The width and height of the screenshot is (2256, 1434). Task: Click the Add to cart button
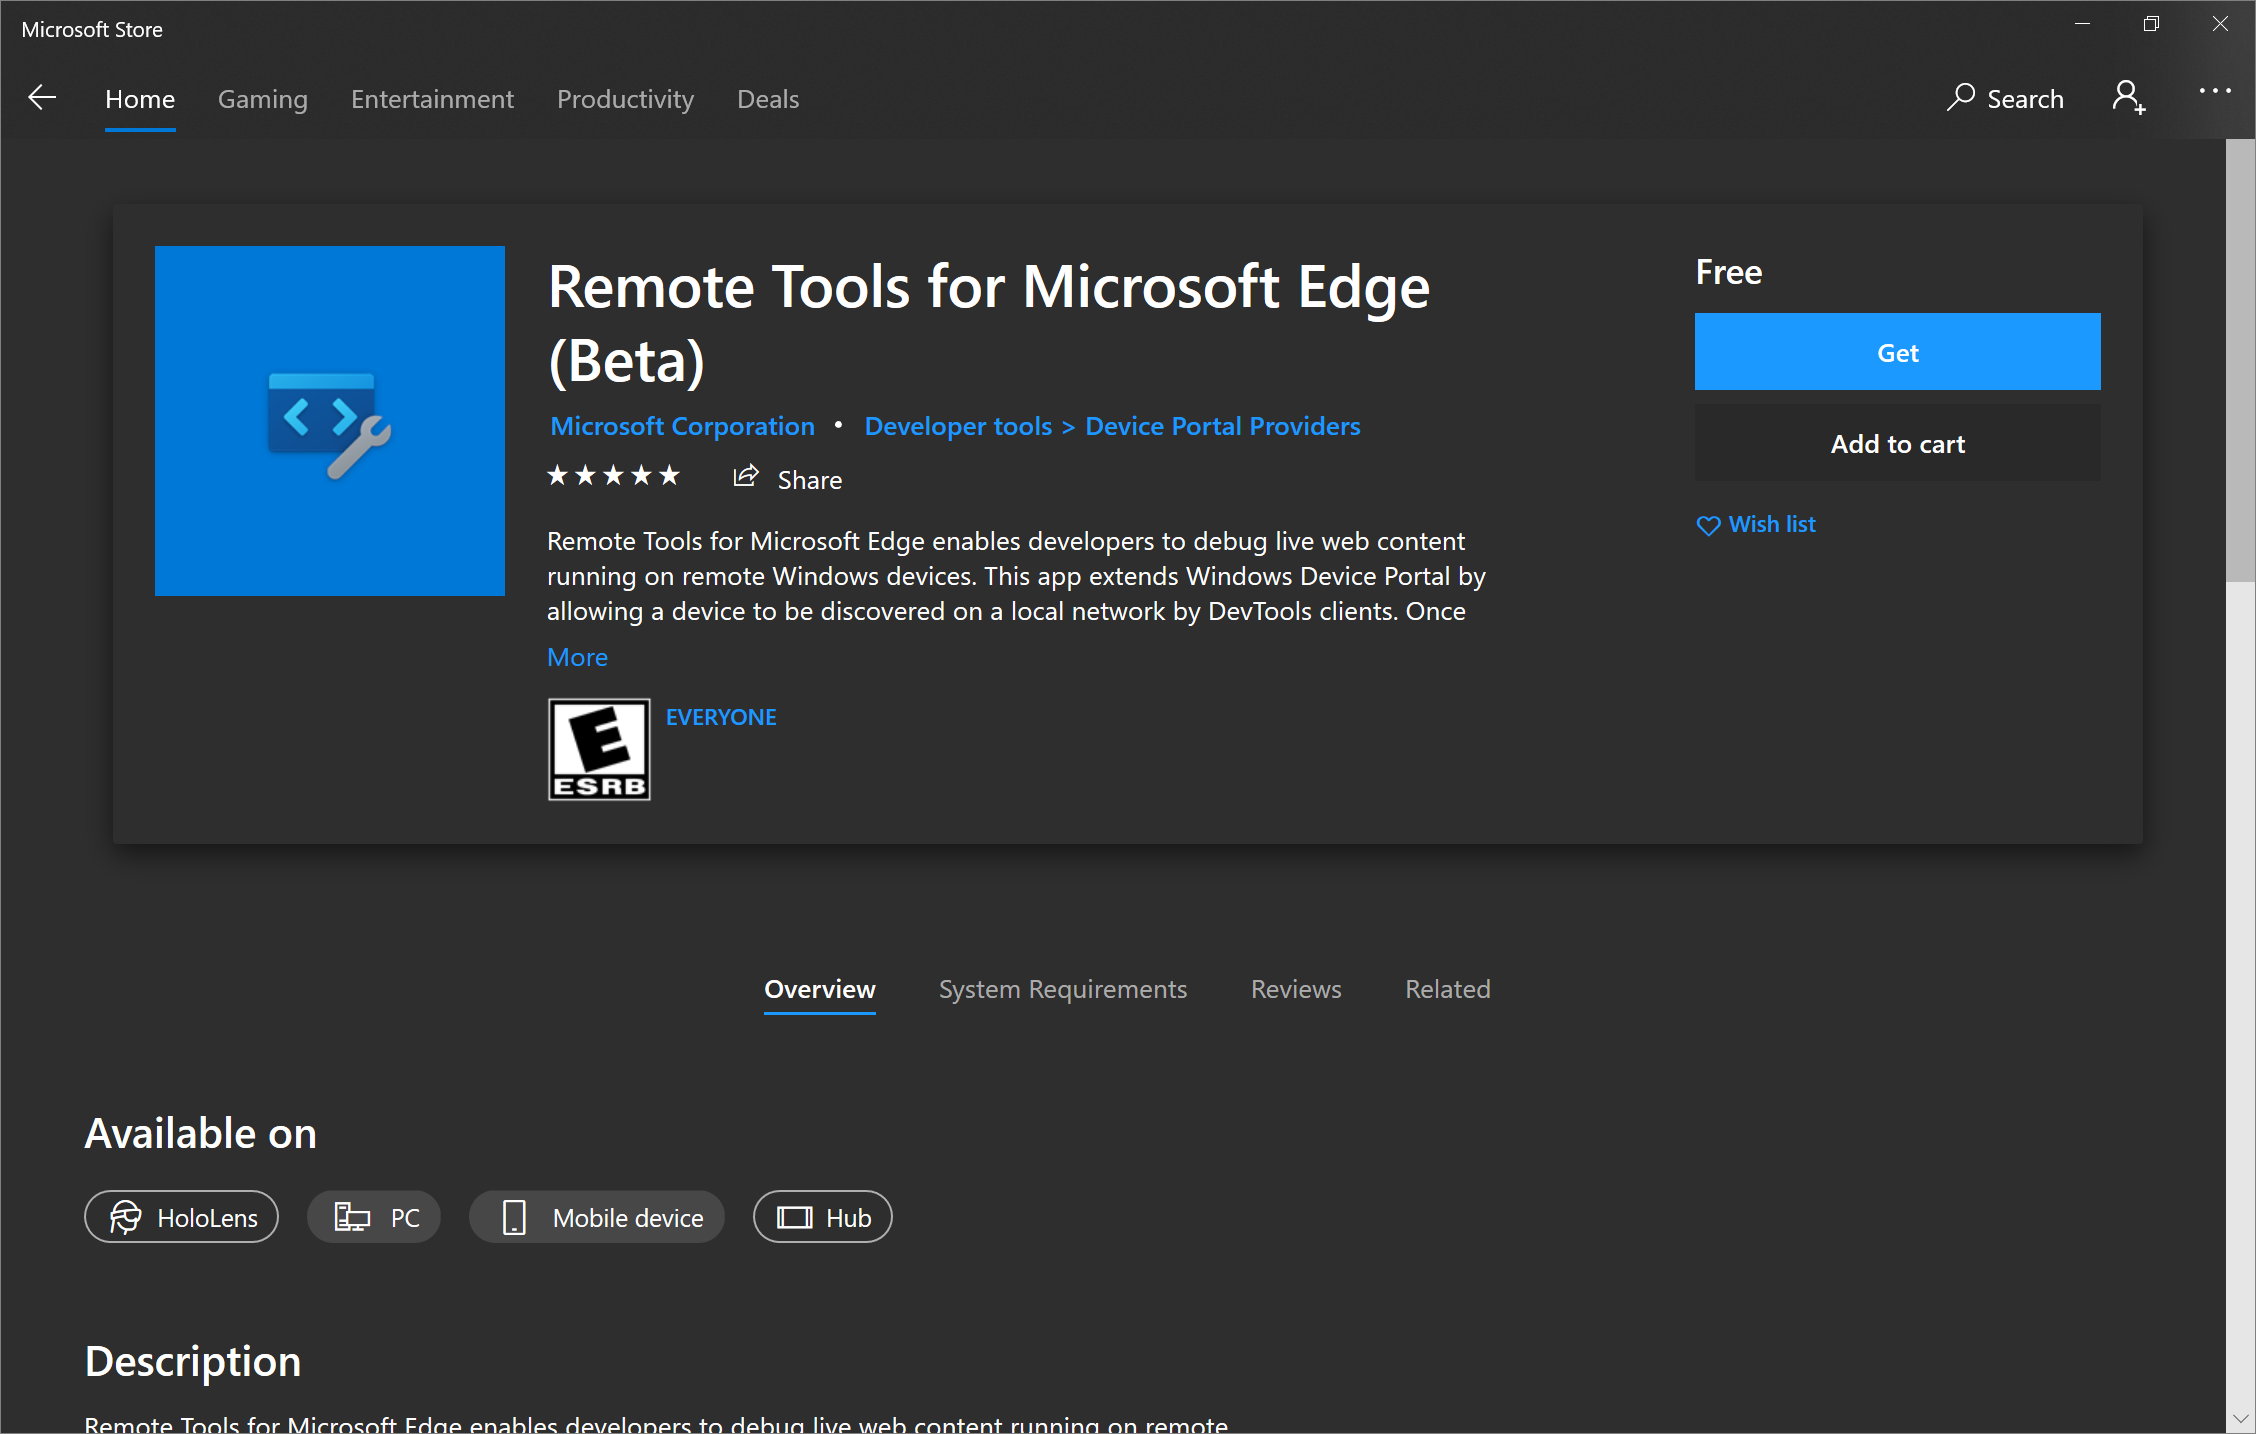[x=1898, y=442]
